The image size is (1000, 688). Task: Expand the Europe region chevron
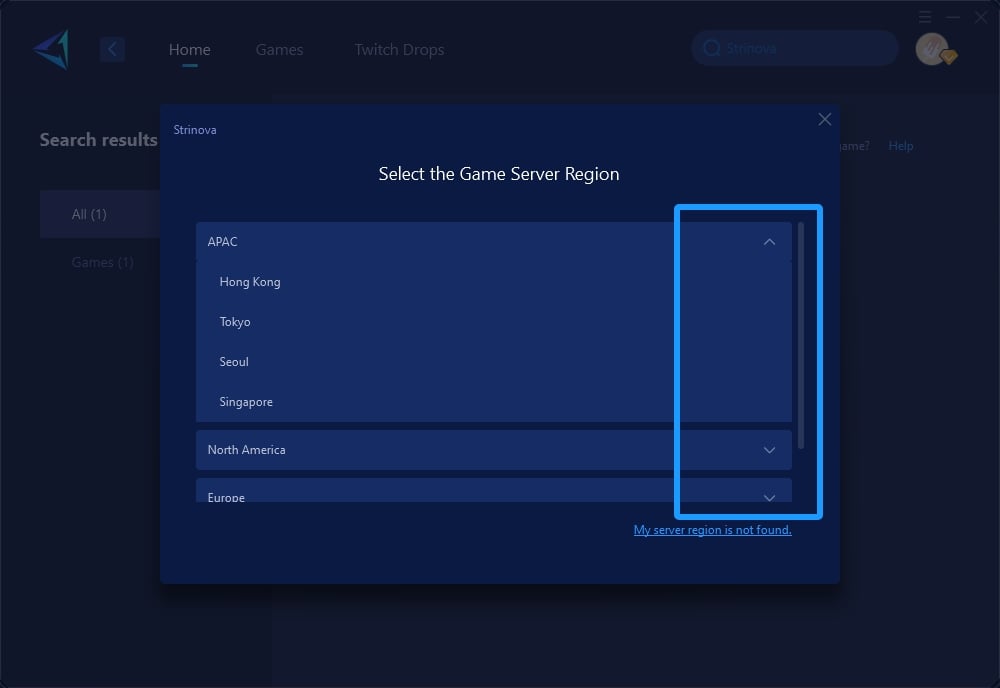click(770, 497)
